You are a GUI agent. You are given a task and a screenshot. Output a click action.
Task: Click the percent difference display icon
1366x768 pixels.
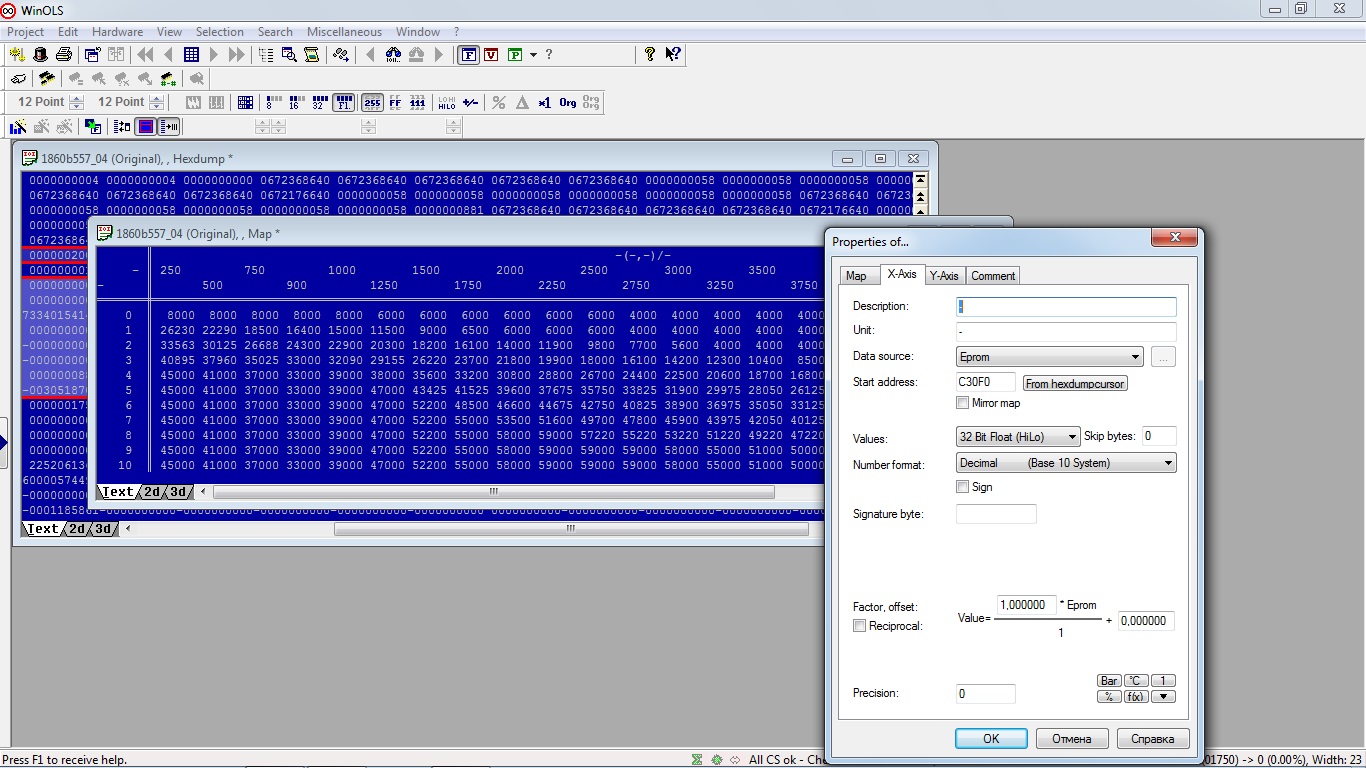[498, 103]
